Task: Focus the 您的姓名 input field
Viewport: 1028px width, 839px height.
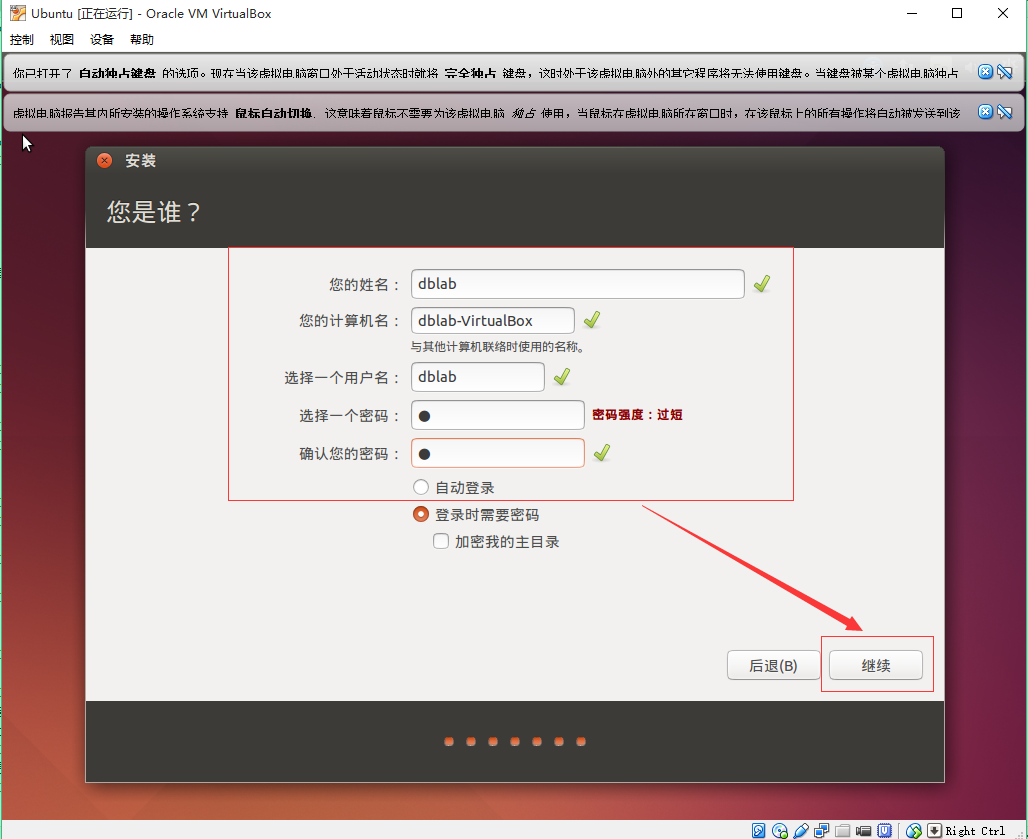Action: tap(578, 284)
